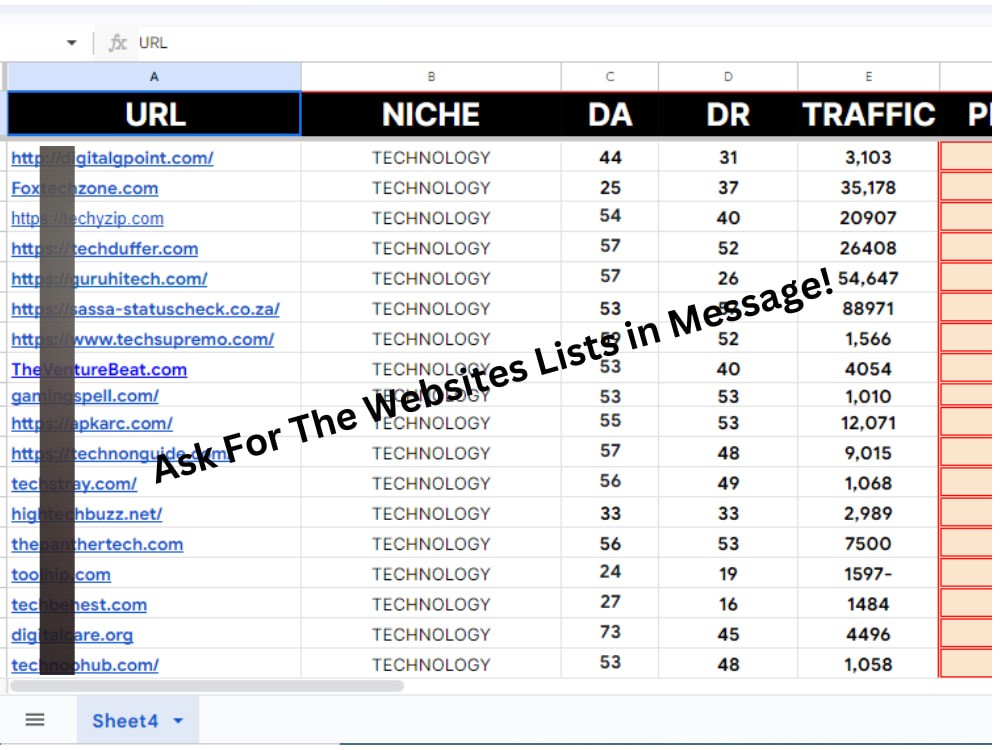This screenshot has height=750, width=1000.
Task: Select traffic cell 20907
Action: 868,217
